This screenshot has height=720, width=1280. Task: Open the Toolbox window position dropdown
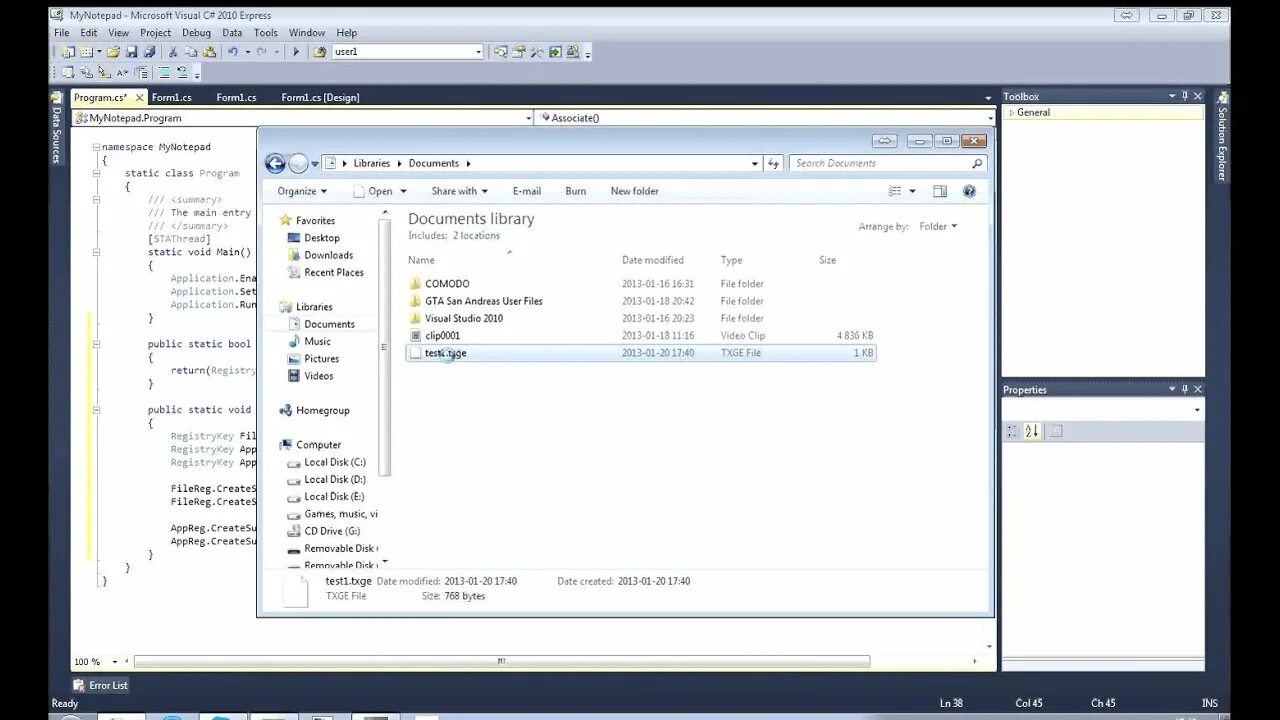coord(1172,96)
